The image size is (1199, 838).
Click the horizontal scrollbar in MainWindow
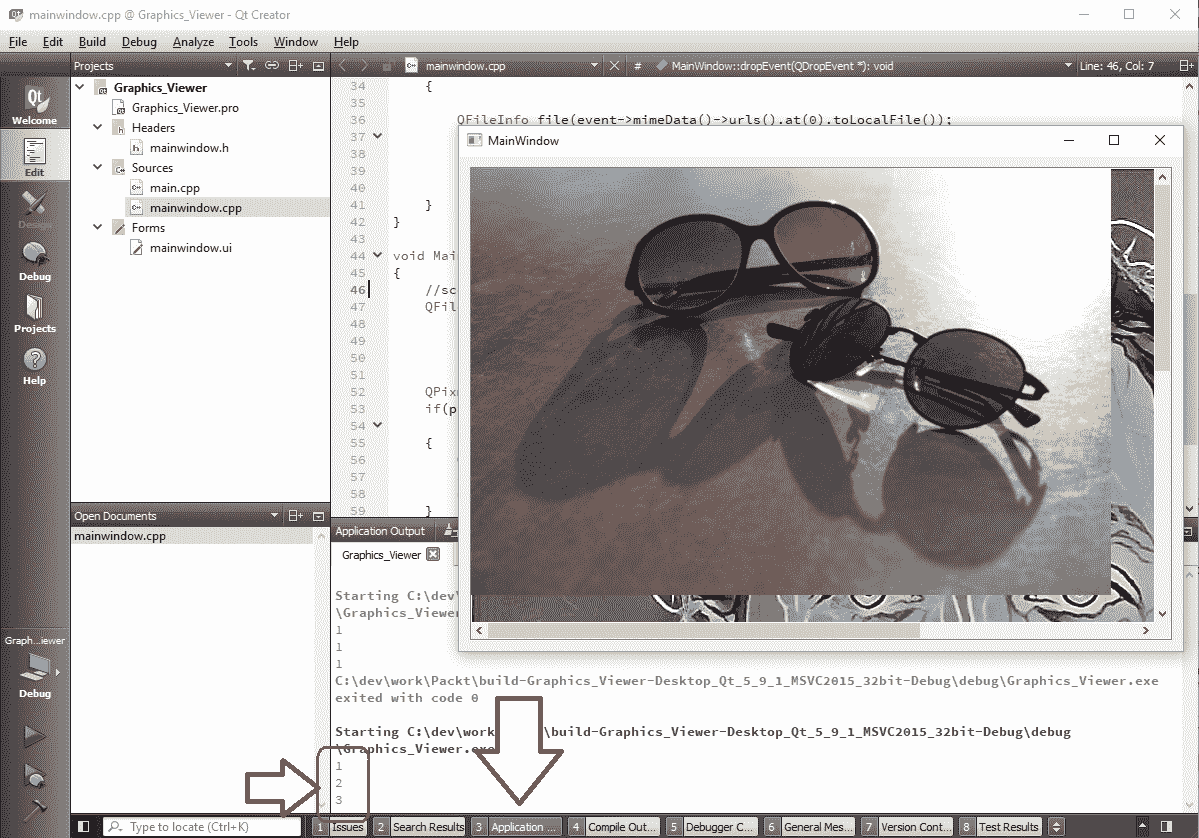pyautogui.click(x=811, y=630)
